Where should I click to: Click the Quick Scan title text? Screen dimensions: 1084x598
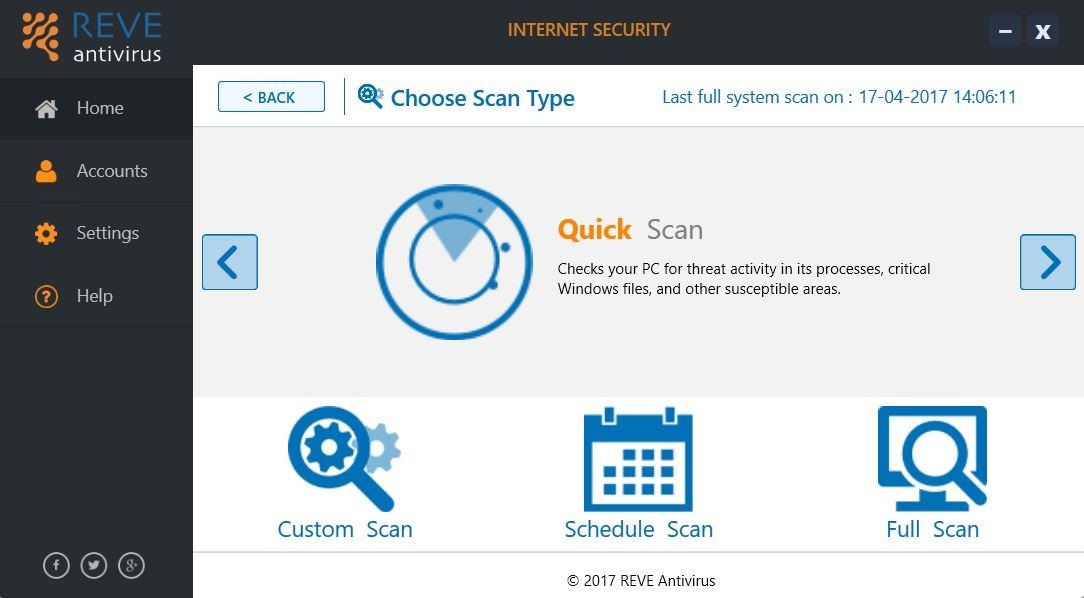pos(630,230)
